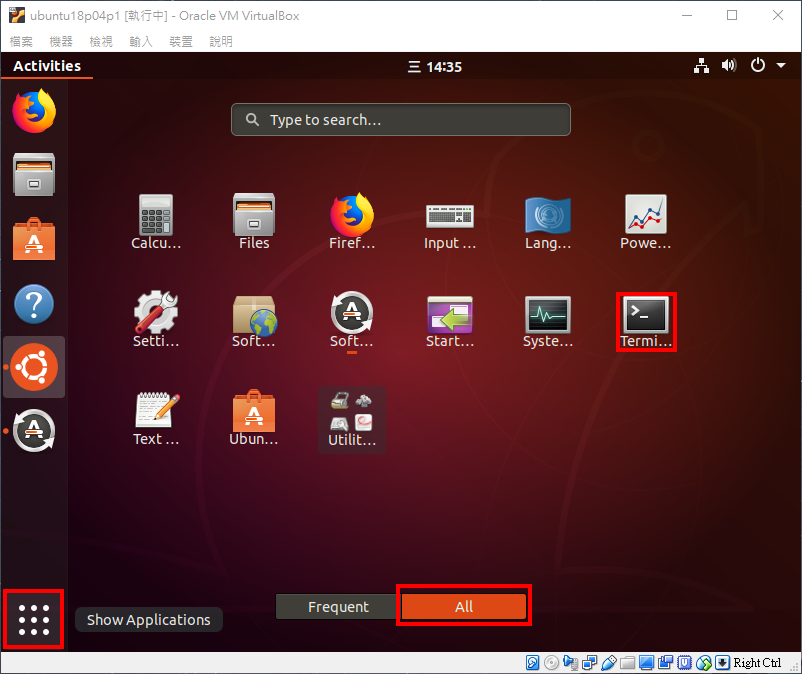Click the network status icon

pos(701,66)
